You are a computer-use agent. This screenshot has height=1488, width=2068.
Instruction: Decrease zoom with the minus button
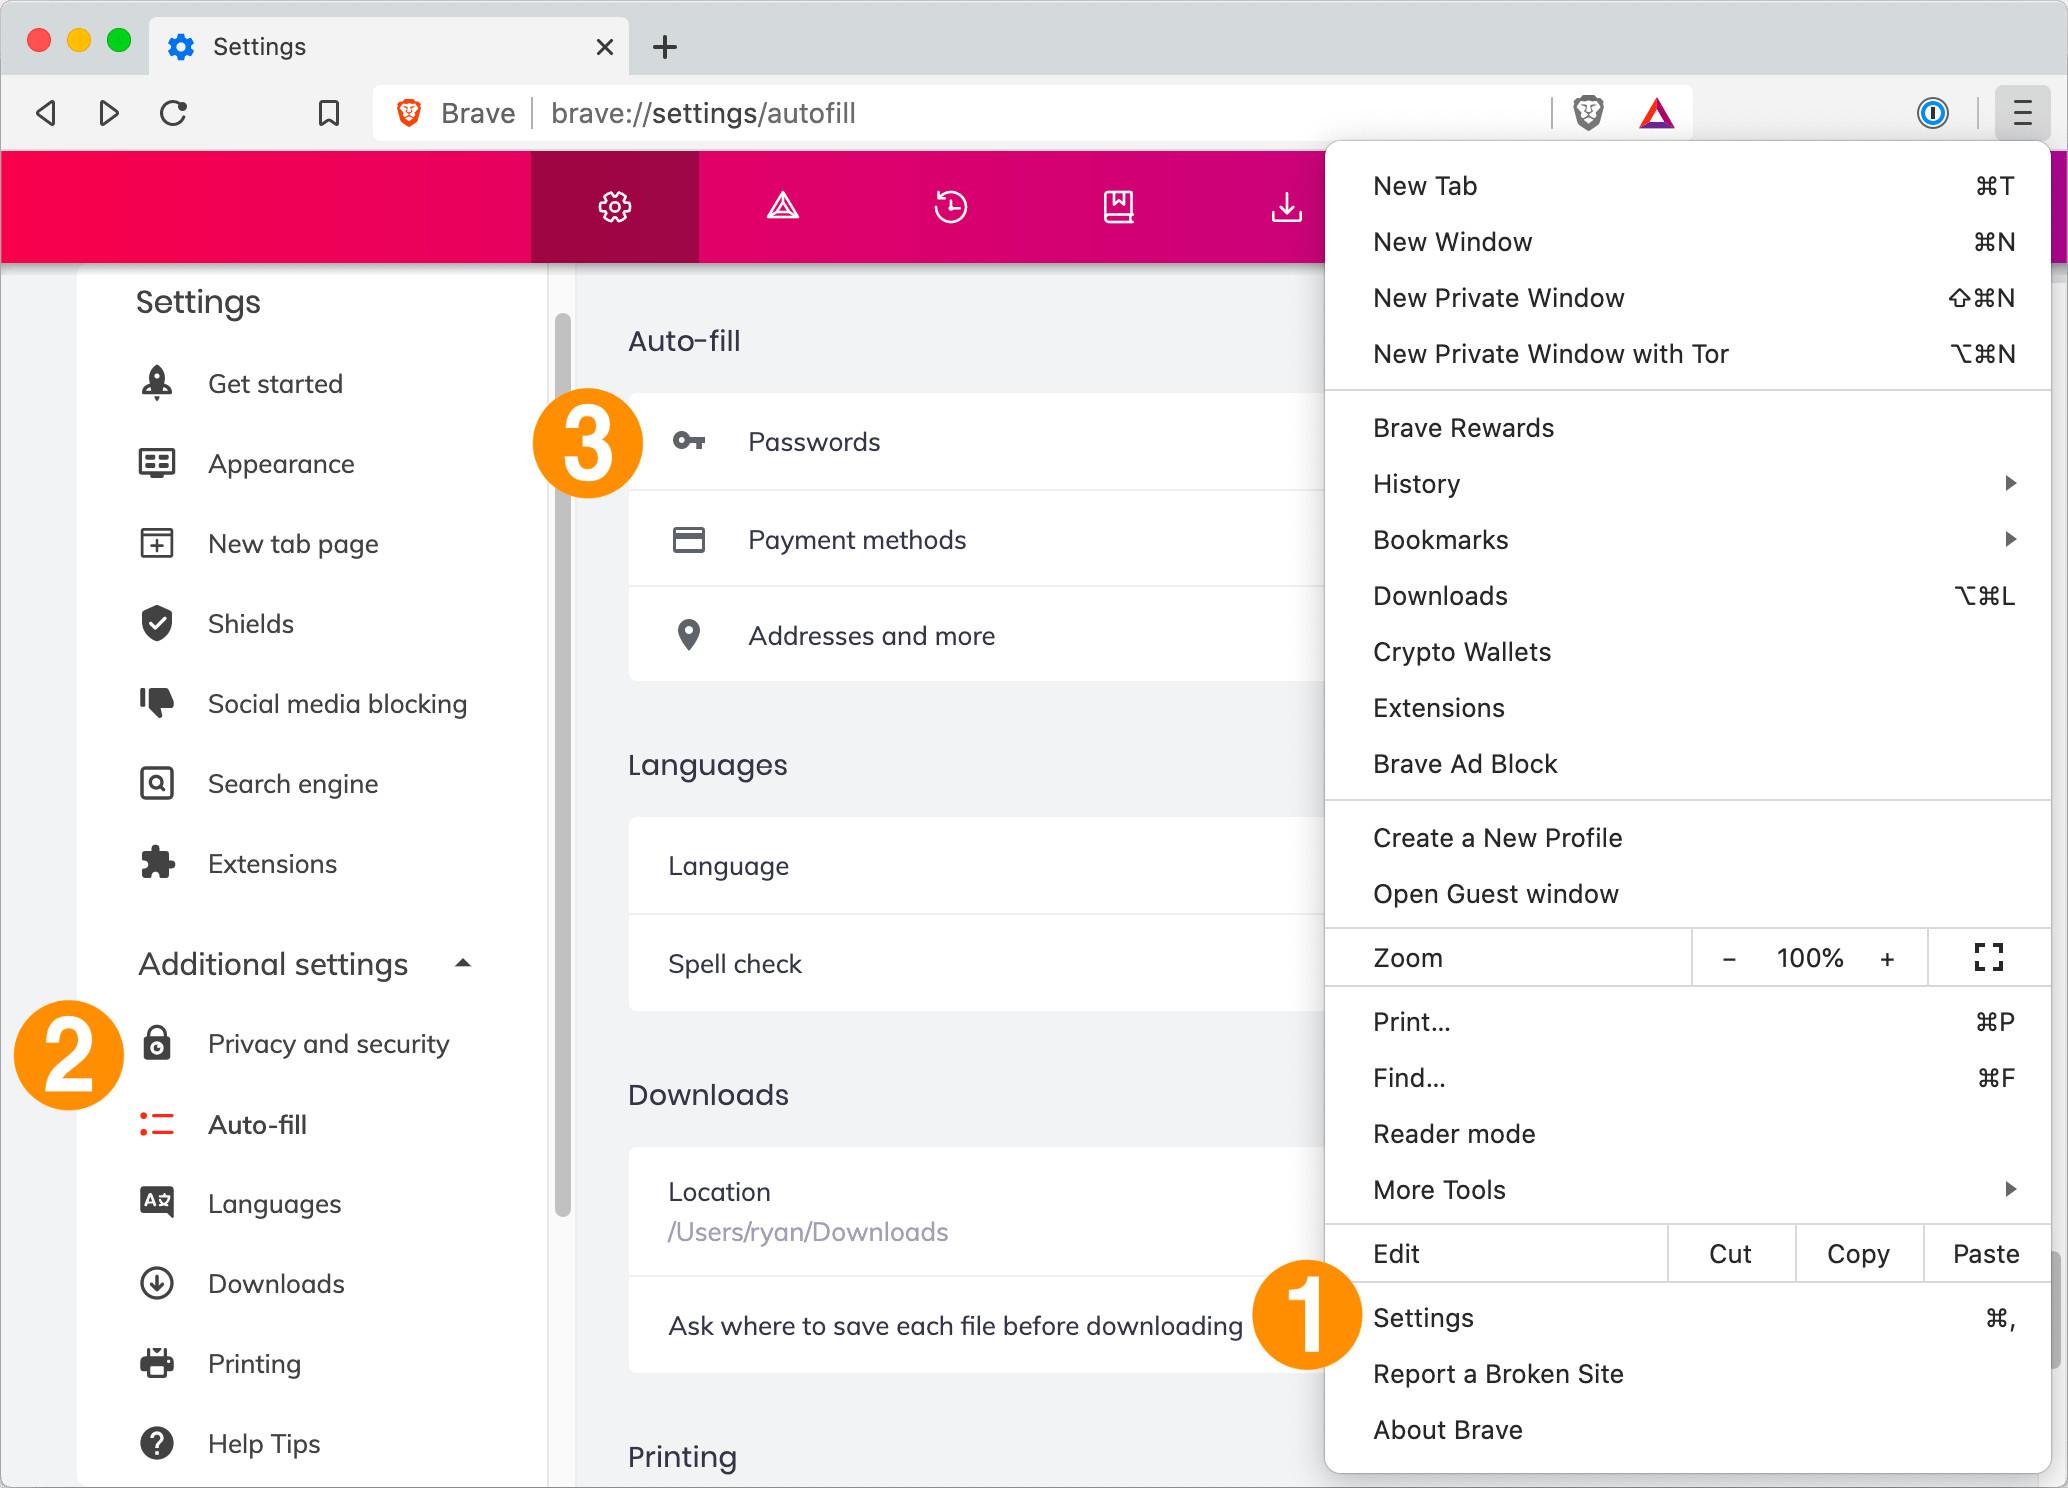[1729, 958]
